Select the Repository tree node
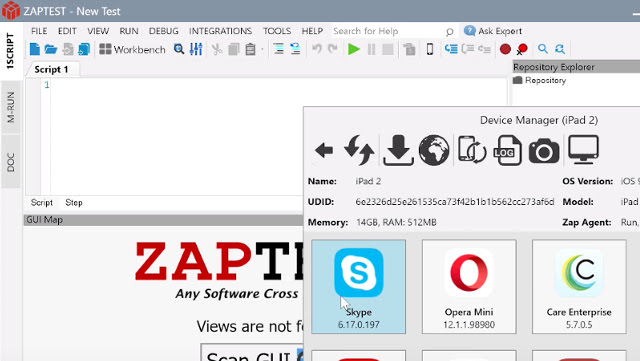 pos(540,80)
